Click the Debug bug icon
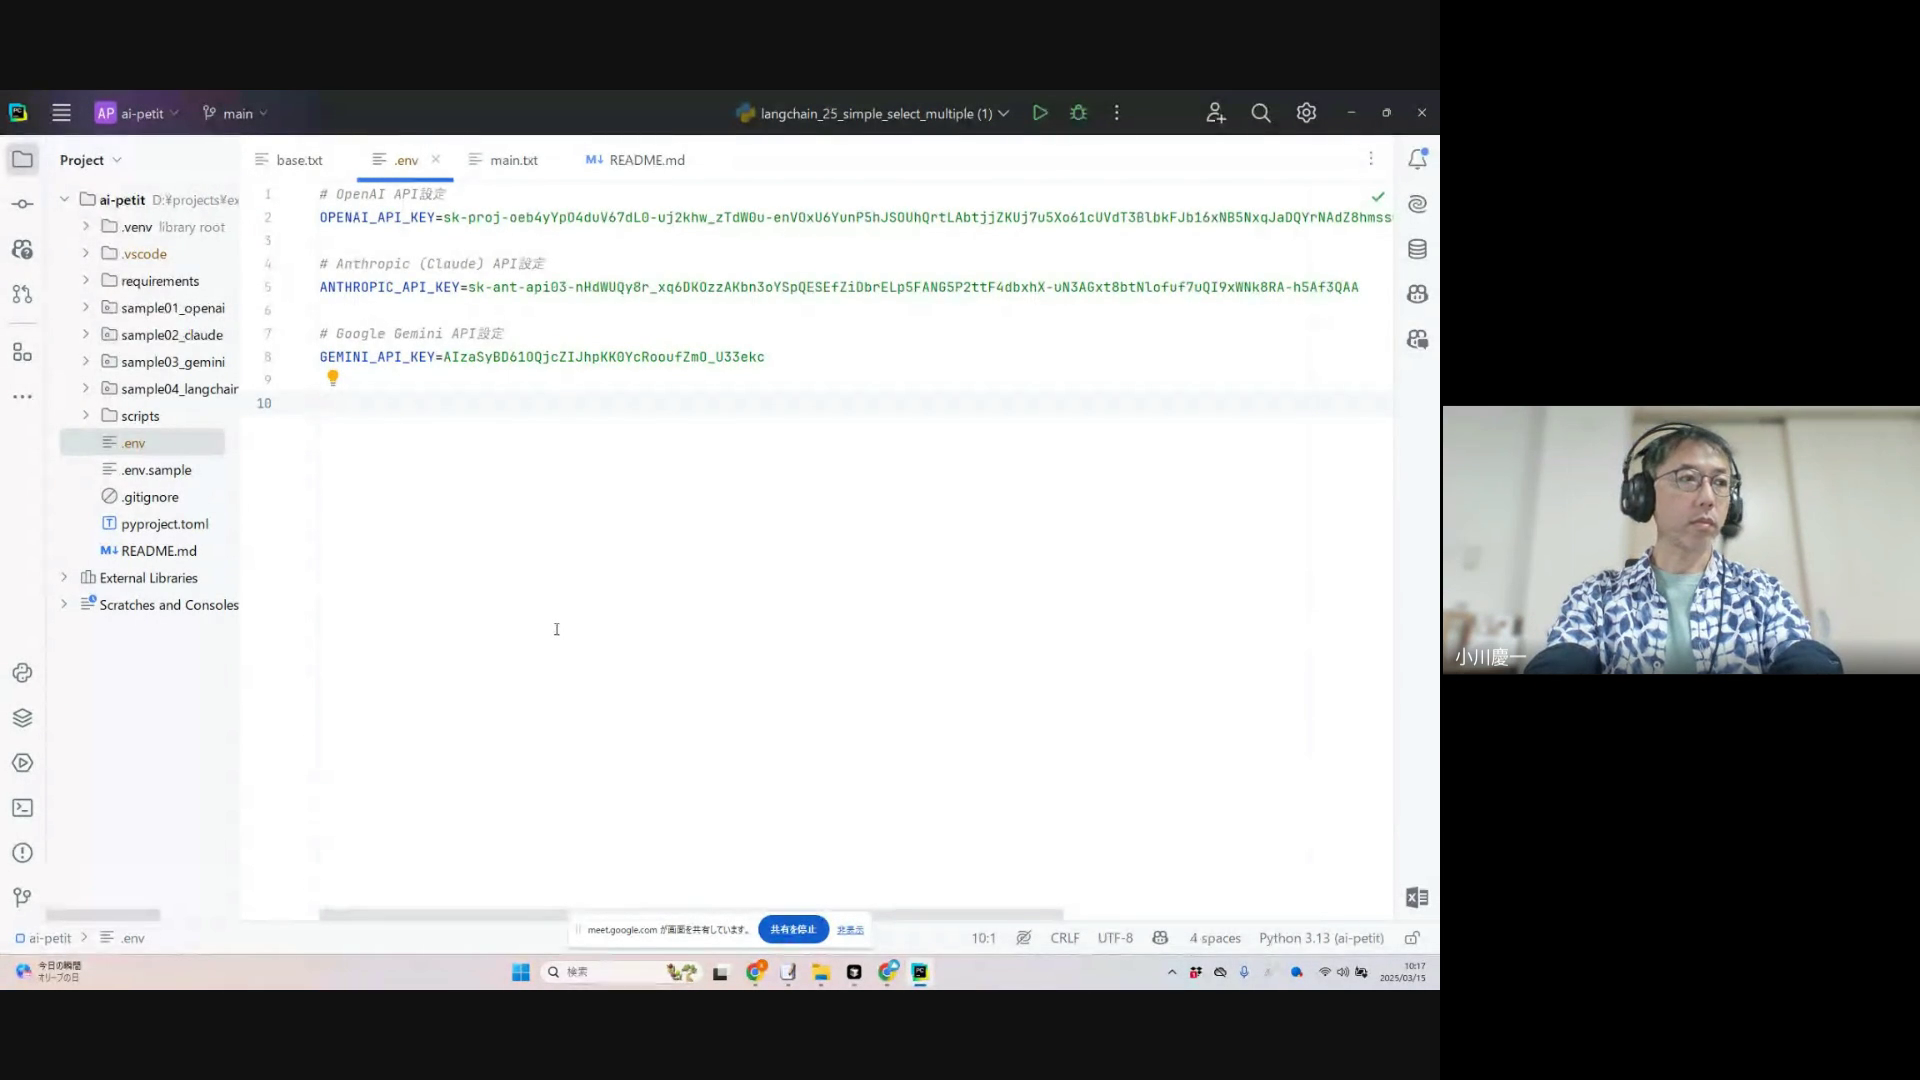The height and width of the screenshot is (1080, 1920). pyautogui.click(x=1078, y=113)
